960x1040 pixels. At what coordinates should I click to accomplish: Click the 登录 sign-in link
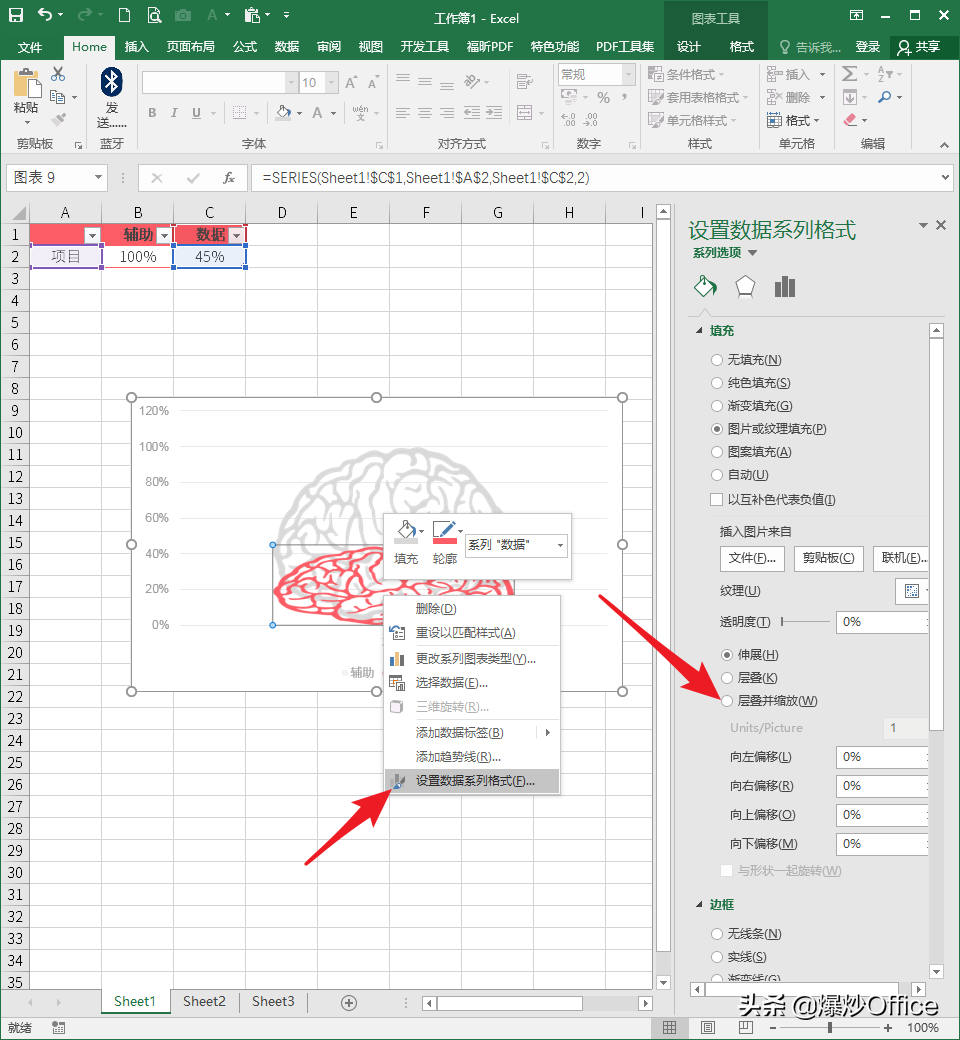867,46
